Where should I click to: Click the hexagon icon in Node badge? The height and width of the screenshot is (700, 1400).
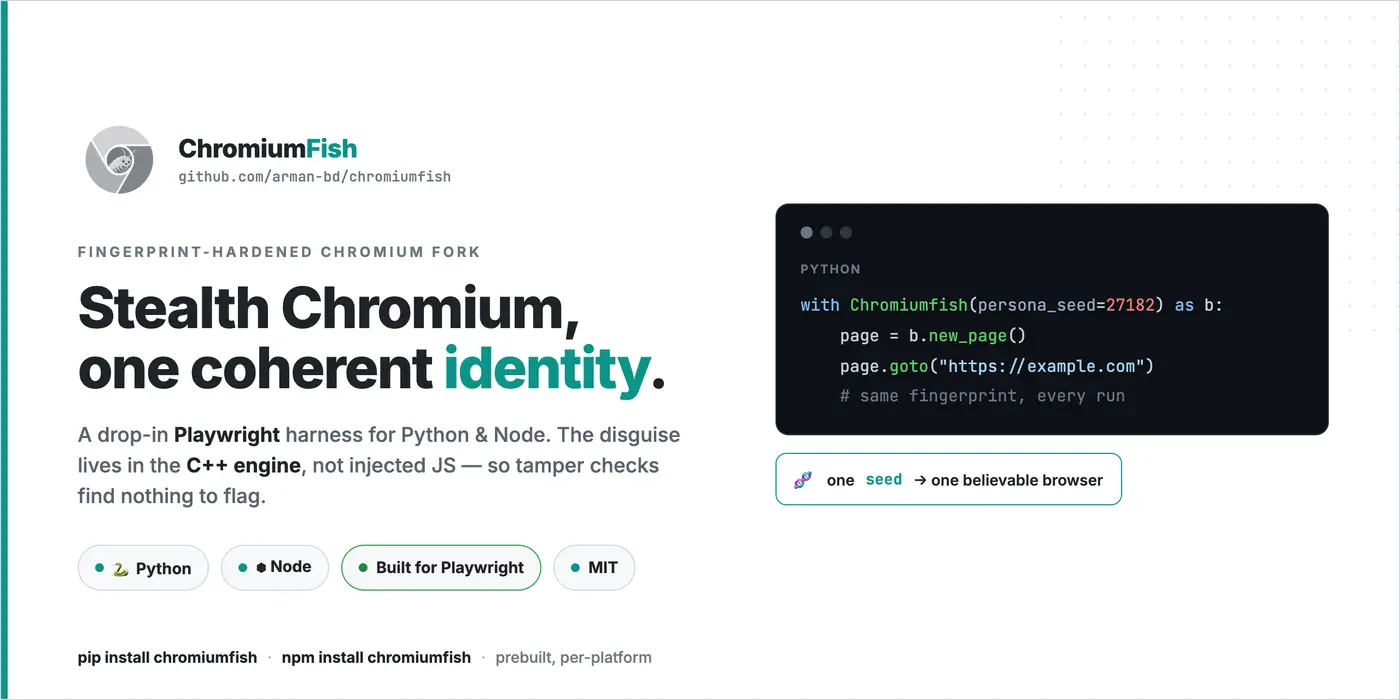click(x=261, y=567)
